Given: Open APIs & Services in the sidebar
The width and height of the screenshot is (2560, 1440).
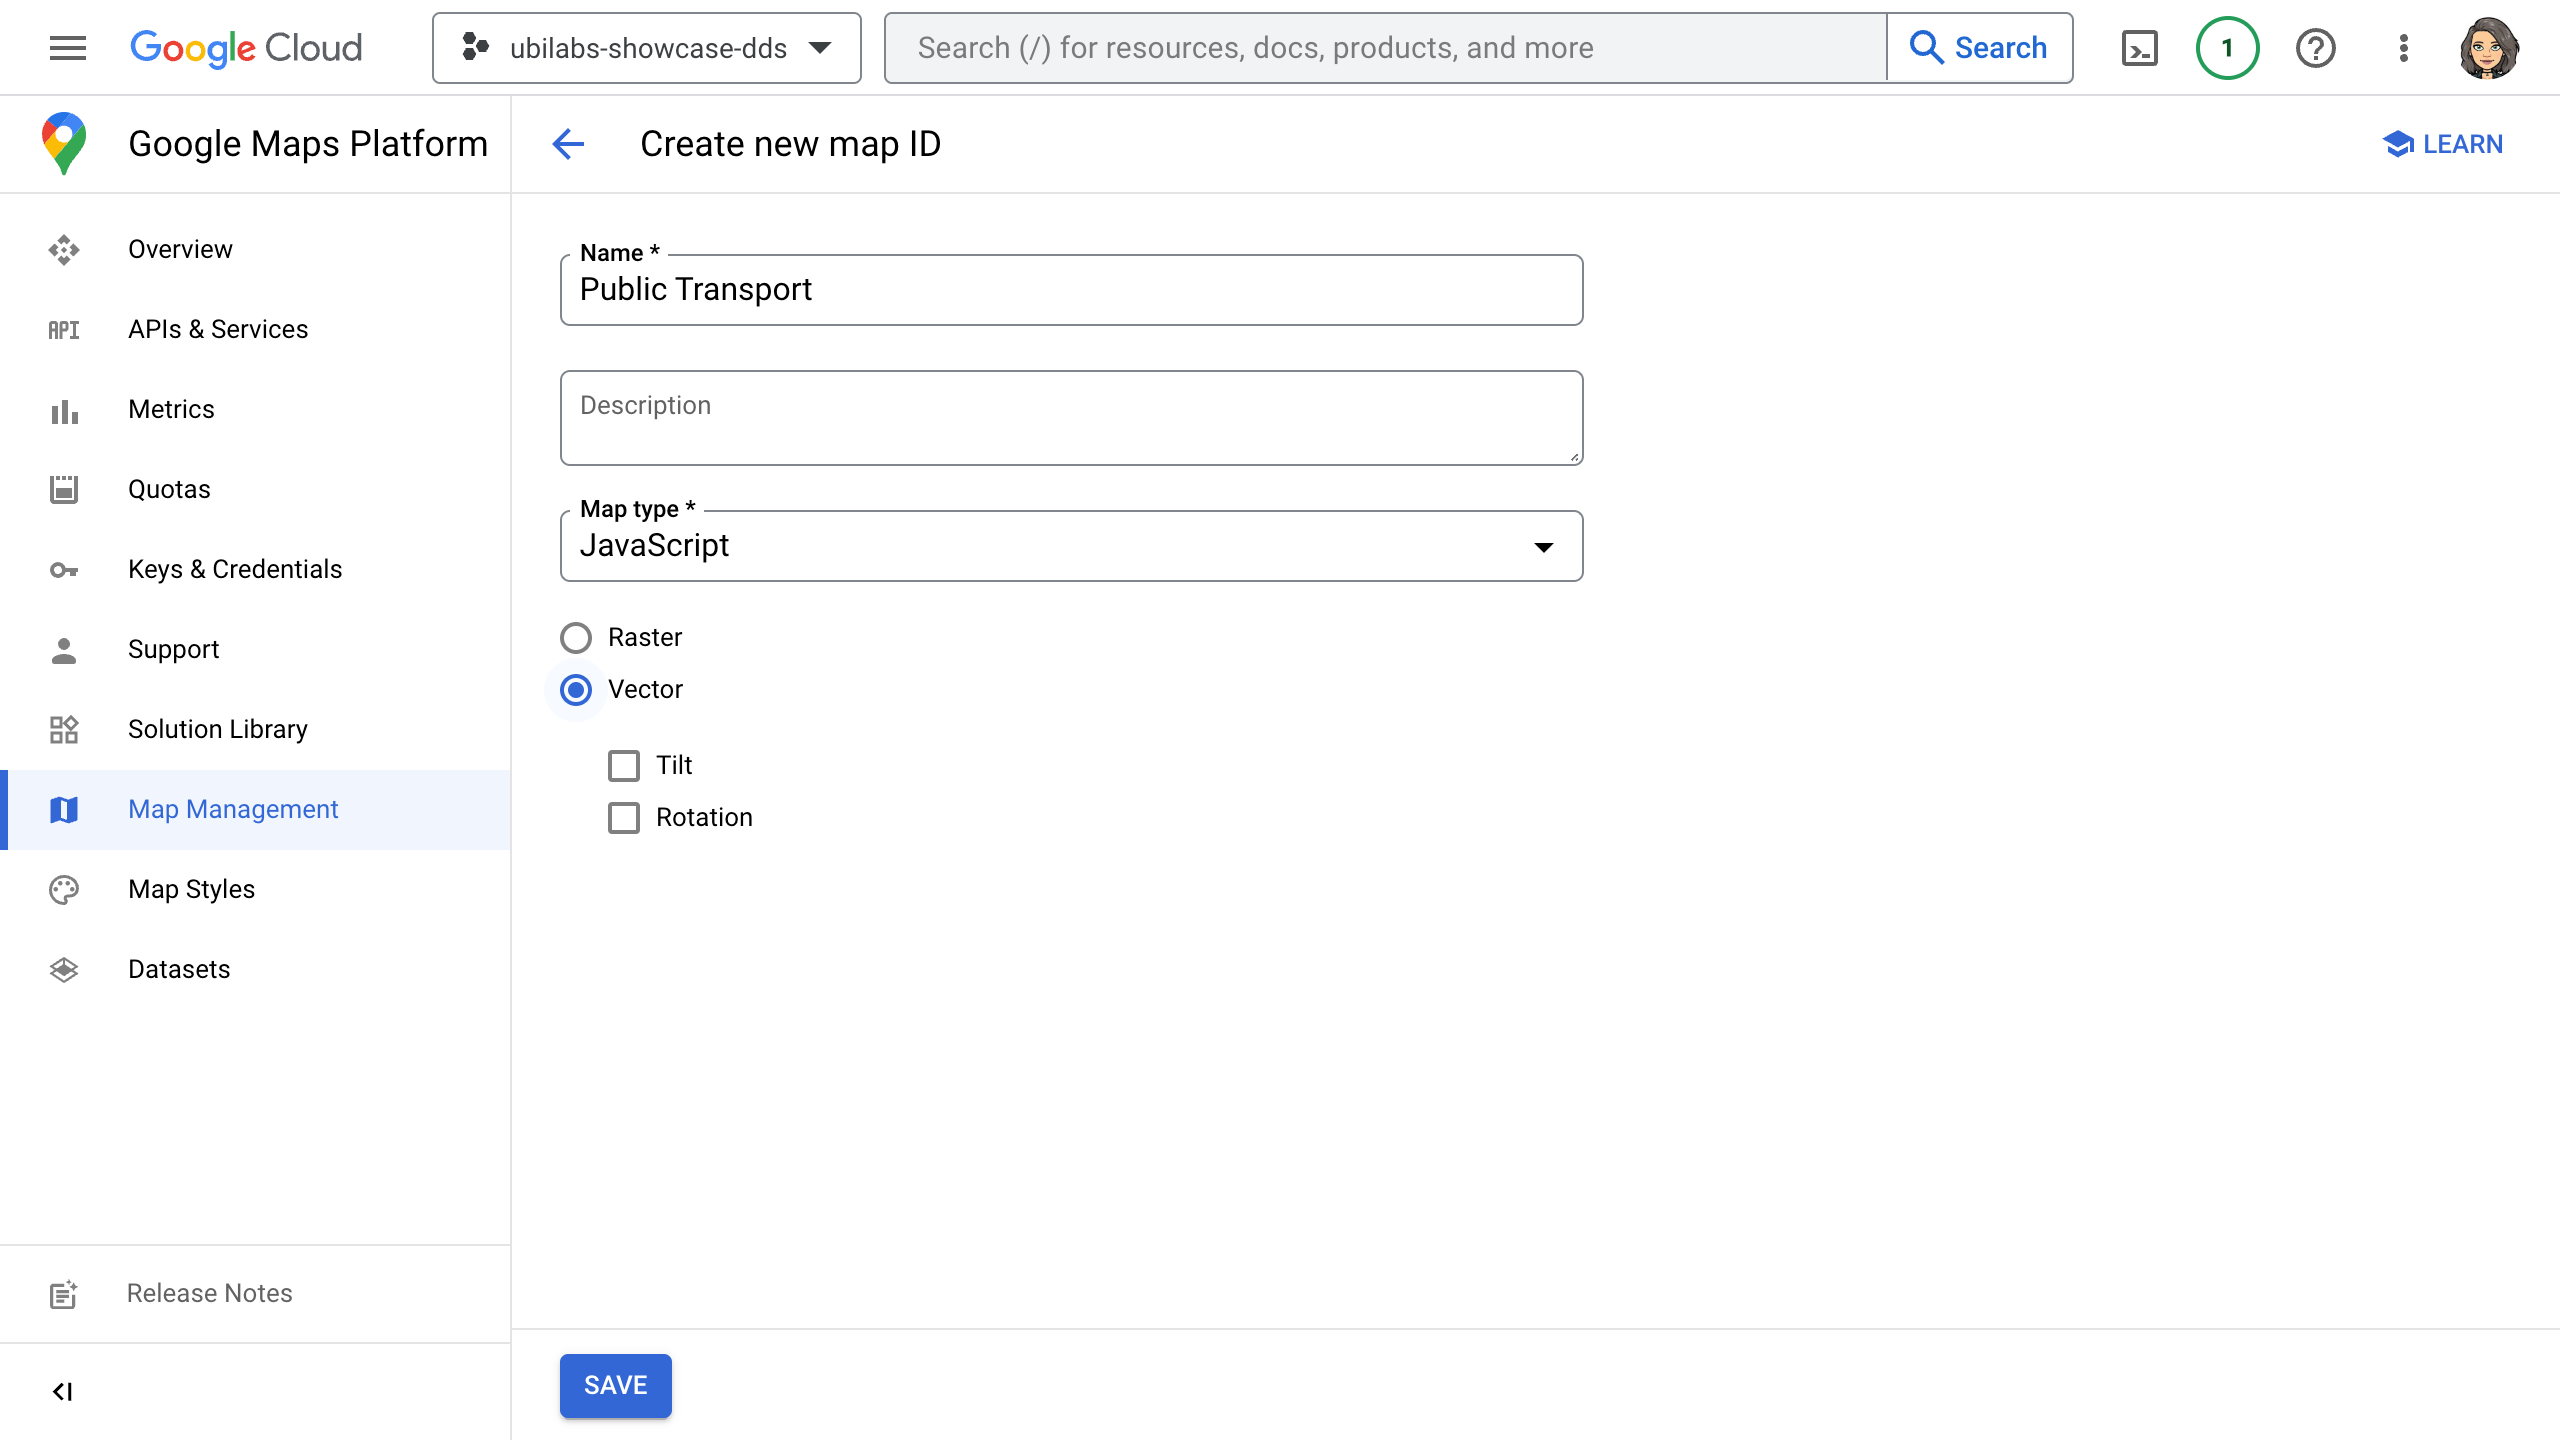Looking at the screenshot, I should tap(255, 329).
